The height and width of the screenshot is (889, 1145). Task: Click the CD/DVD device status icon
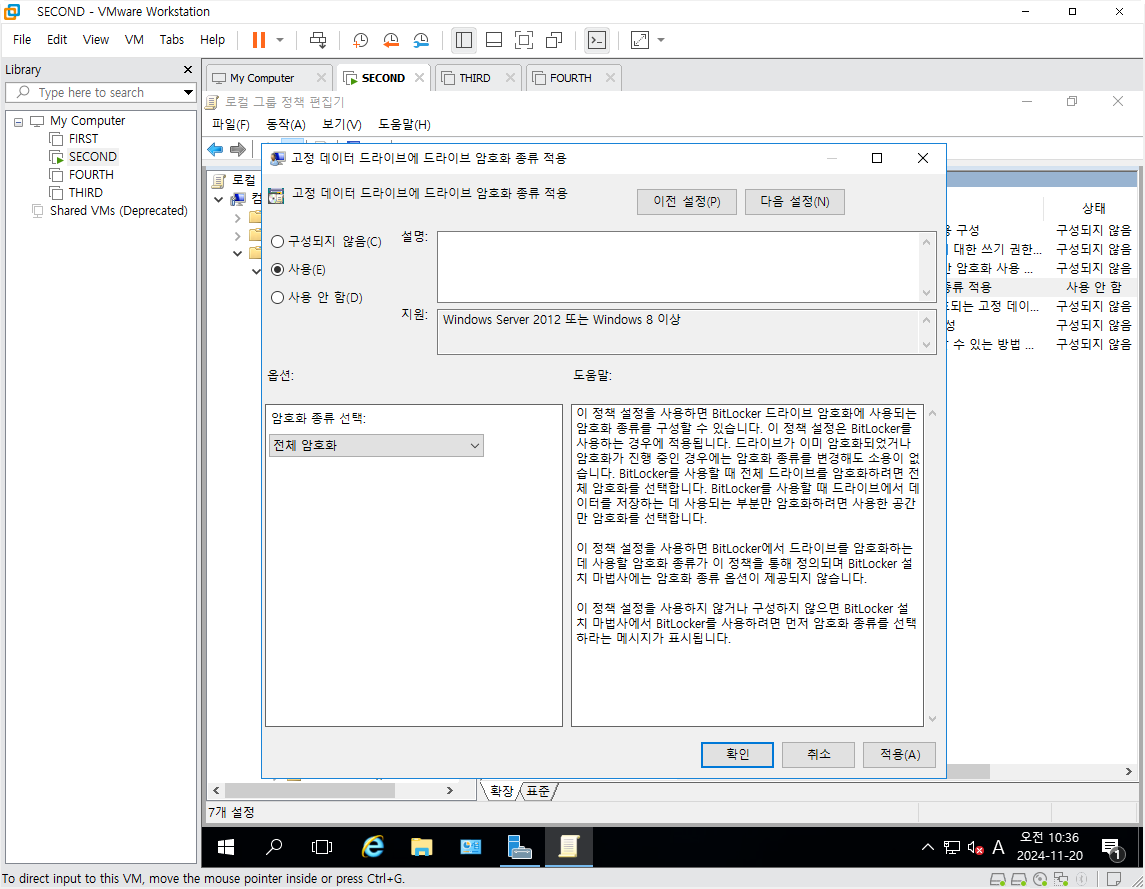(1040, 879)
